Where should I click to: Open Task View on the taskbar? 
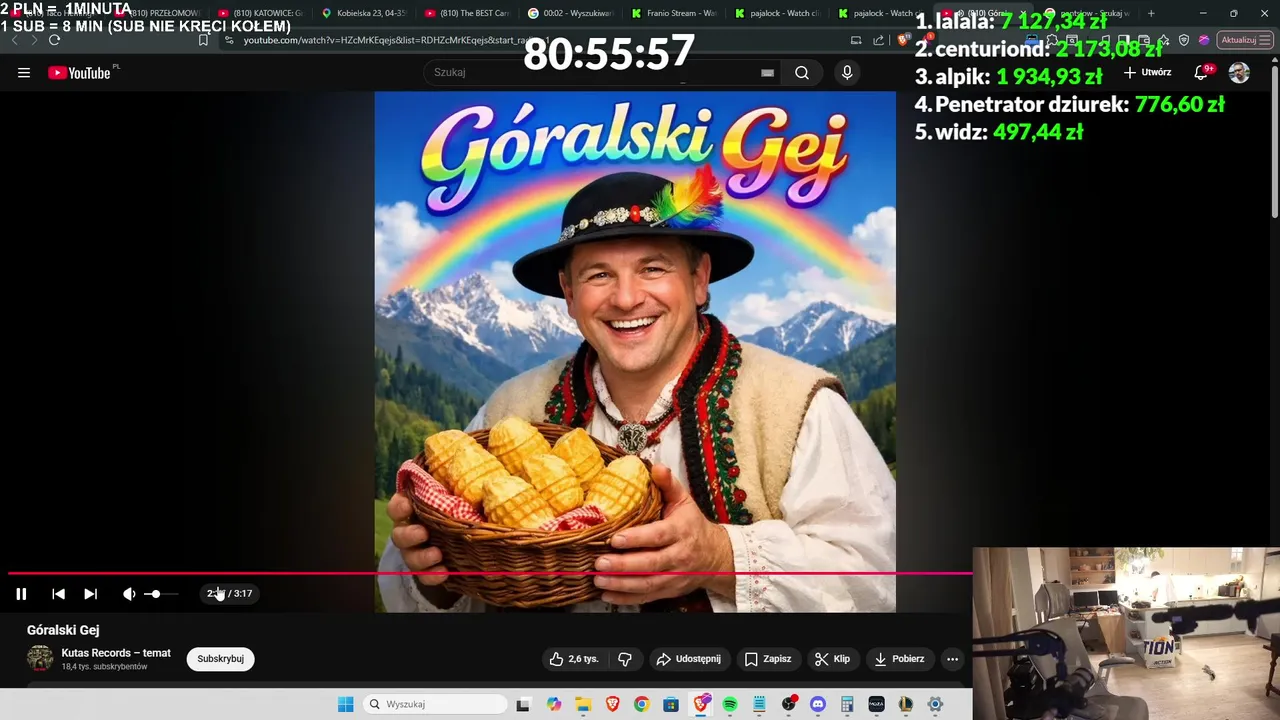[523, 704]
